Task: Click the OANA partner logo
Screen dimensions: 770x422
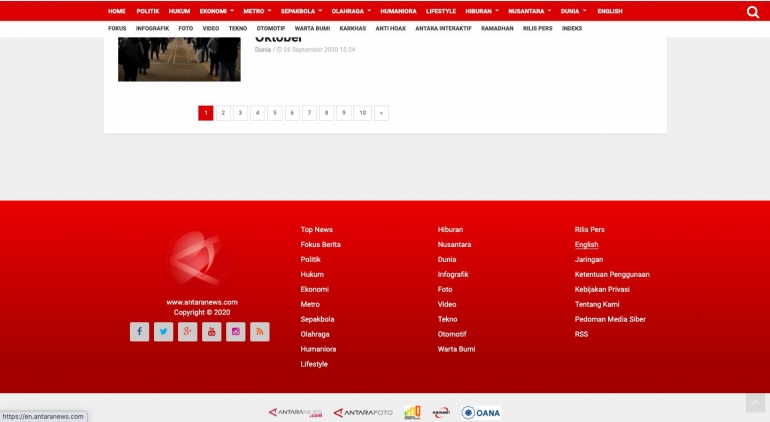Action: tap(481, 412)
